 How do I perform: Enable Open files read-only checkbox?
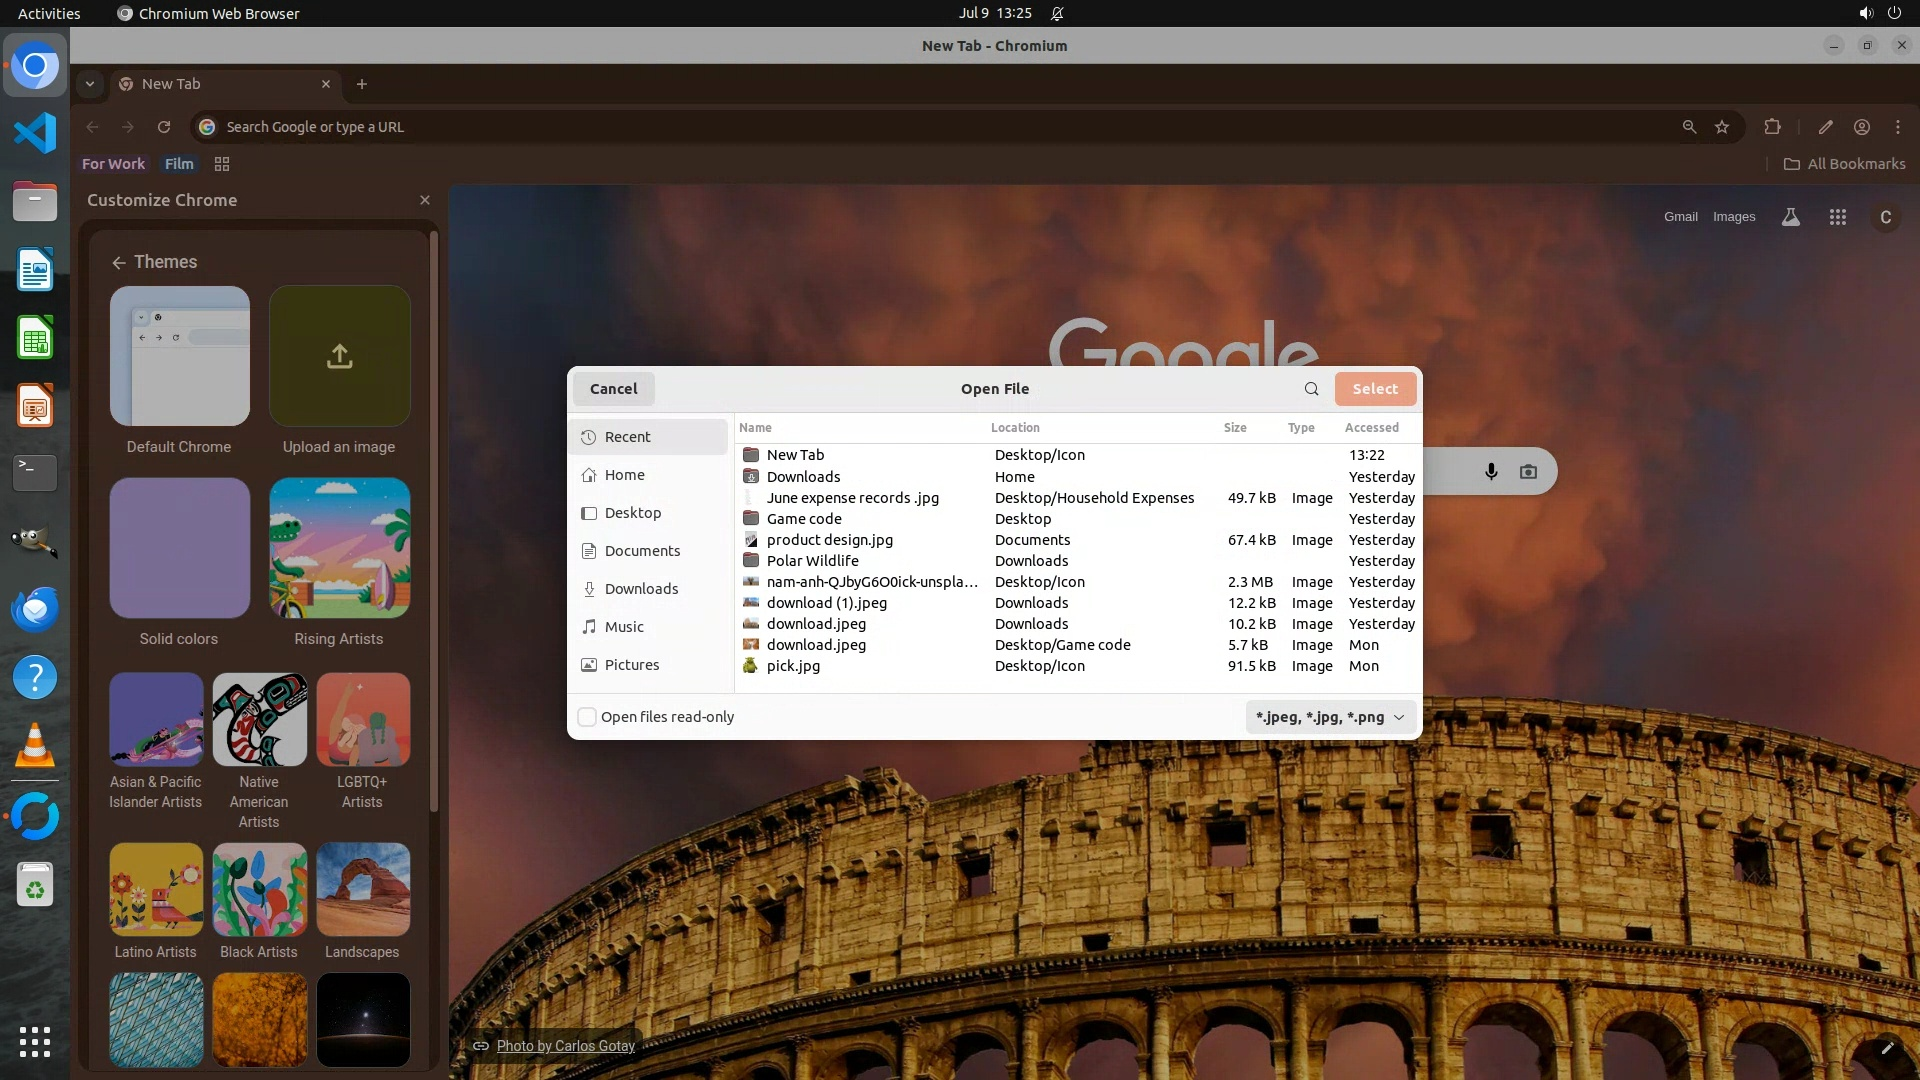[x=588, y=717]
